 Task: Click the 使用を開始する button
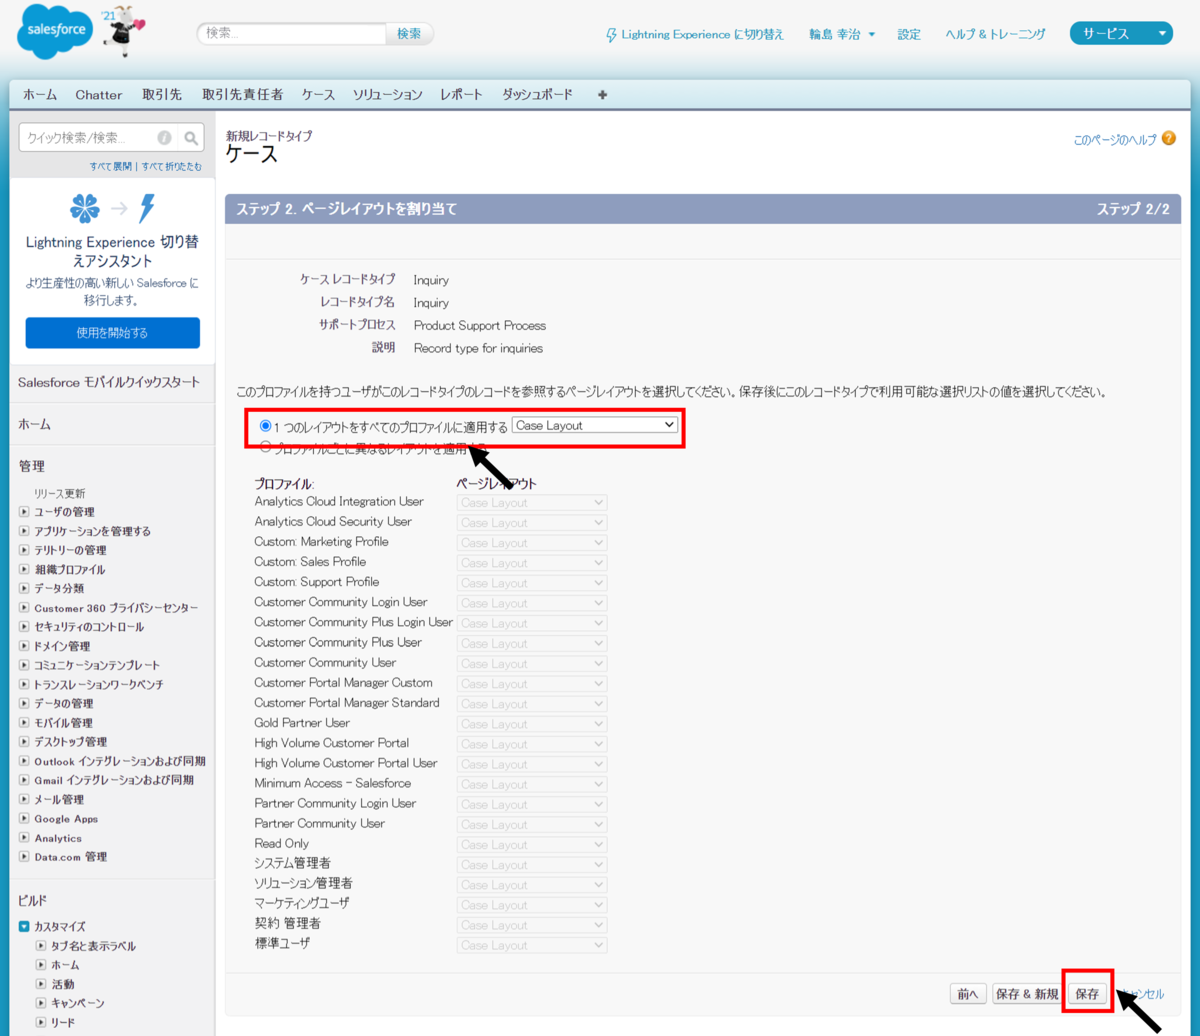point(112,333)
